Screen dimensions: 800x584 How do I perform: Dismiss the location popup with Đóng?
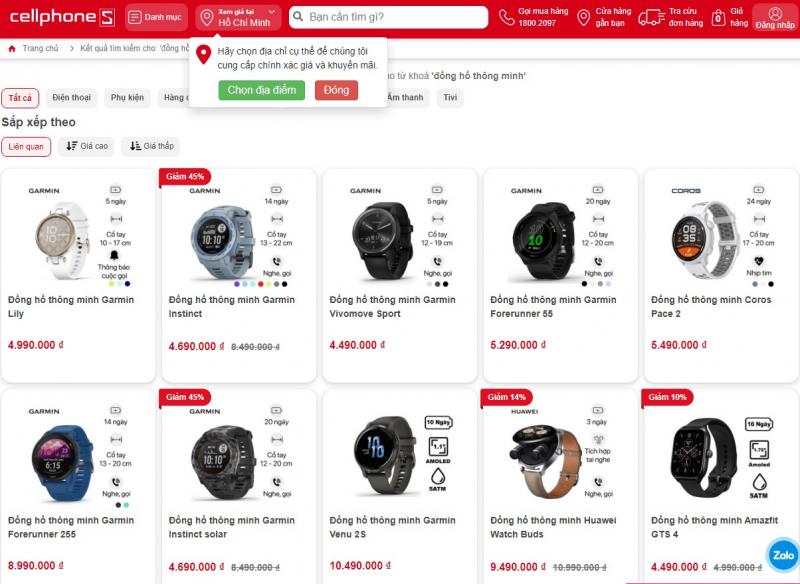336,90
